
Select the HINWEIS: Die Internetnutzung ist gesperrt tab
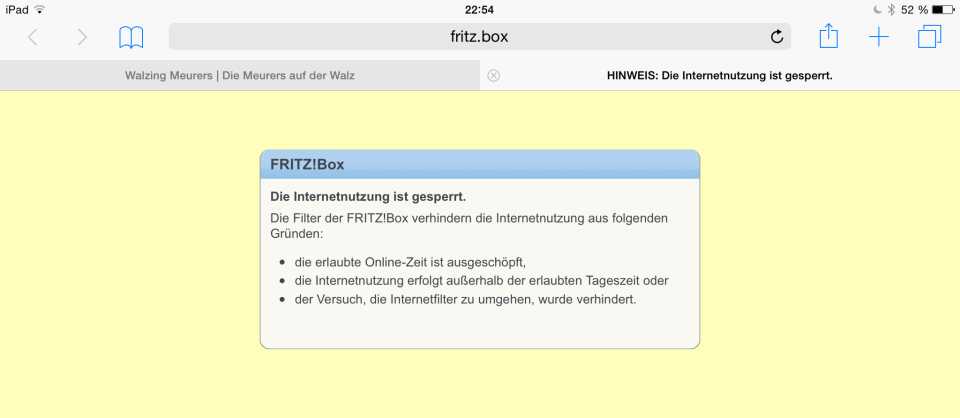coord(720,75)
